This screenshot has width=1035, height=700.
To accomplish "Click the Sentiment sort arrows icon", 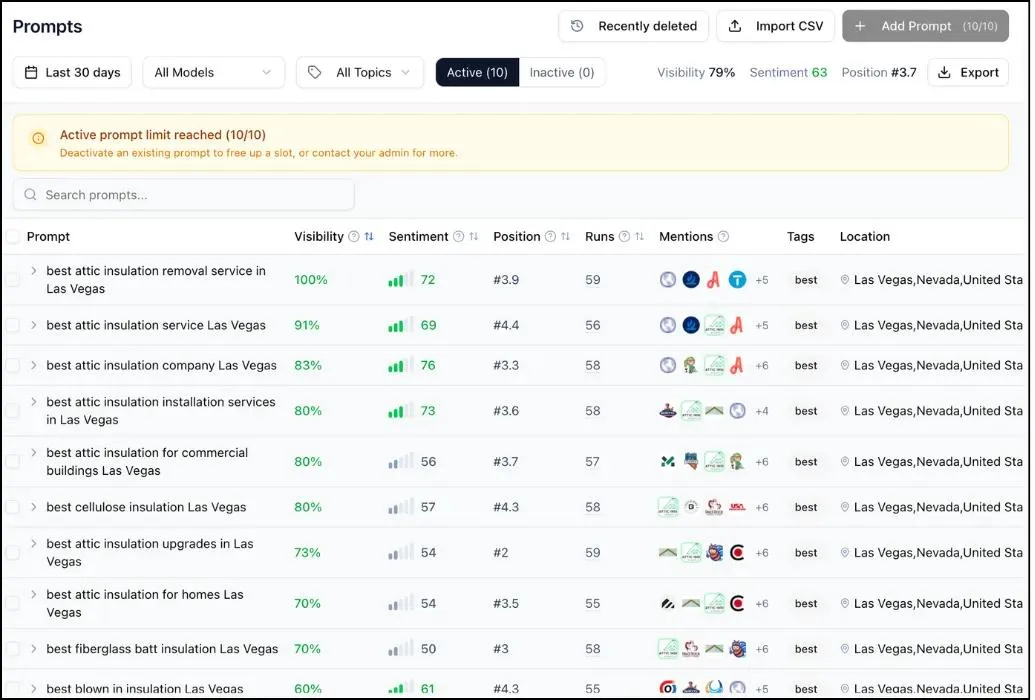I will pos(473,236).
